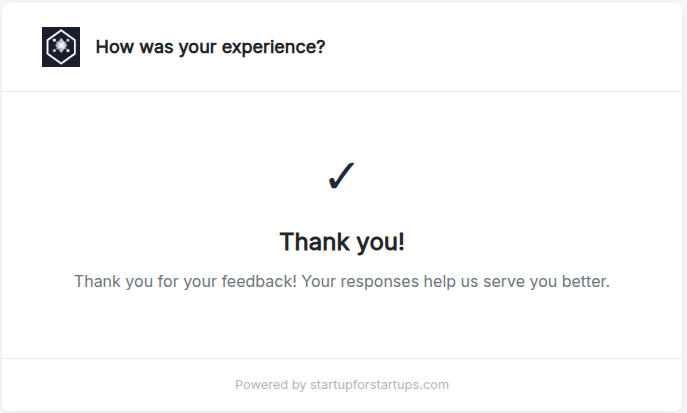
Task: Click the large checkmark confirmation icon
Action: click(342, 176)
